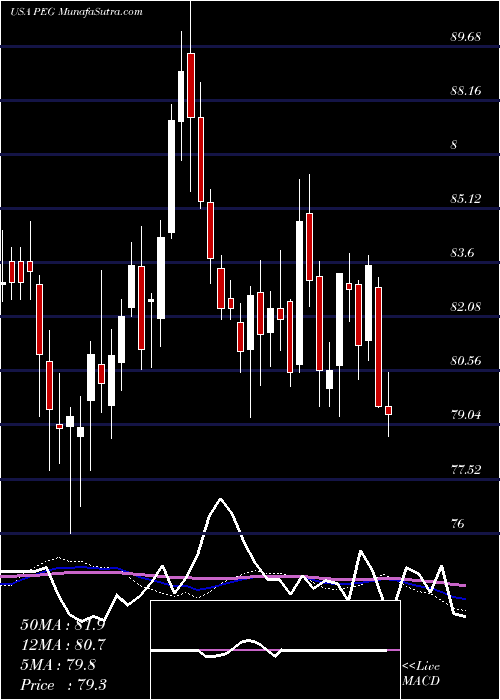The image size is (500, 700).
Task: Click the 77.52 price axis label
Action: (x=465, y=469)
